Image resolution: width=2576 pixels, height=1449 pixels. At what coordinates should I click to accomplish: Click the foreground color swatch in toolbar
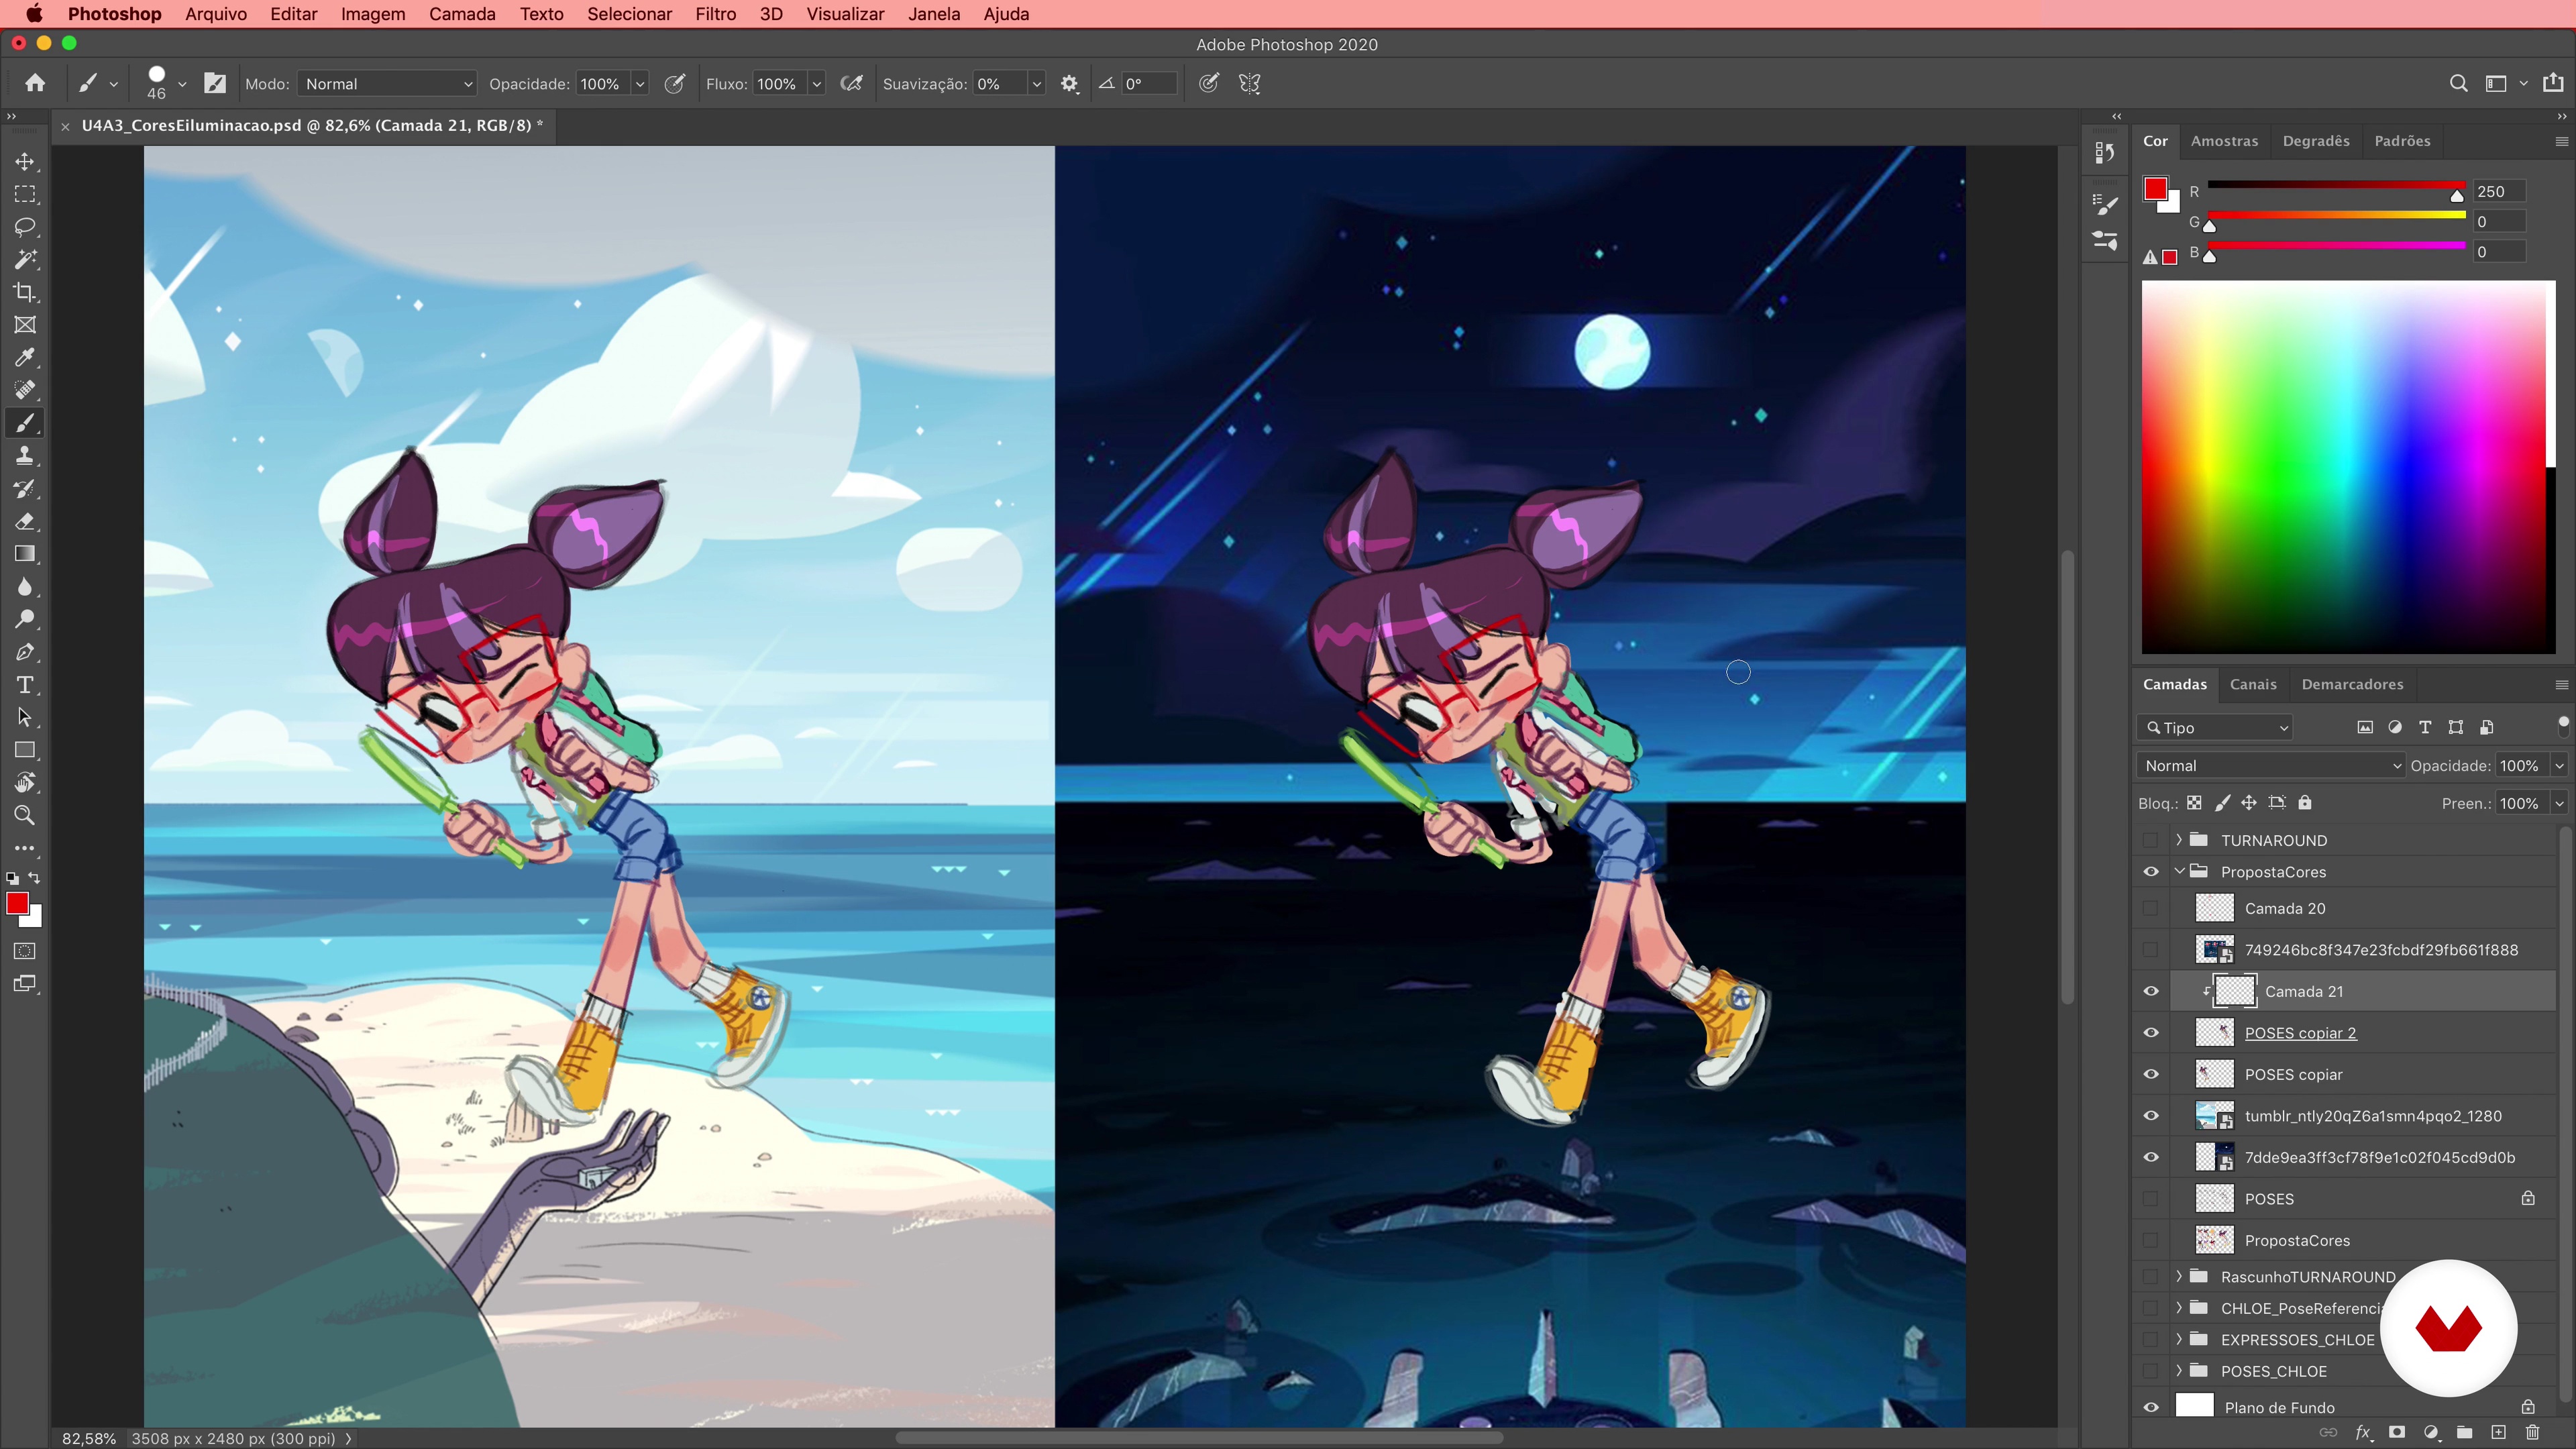(17, 903)
